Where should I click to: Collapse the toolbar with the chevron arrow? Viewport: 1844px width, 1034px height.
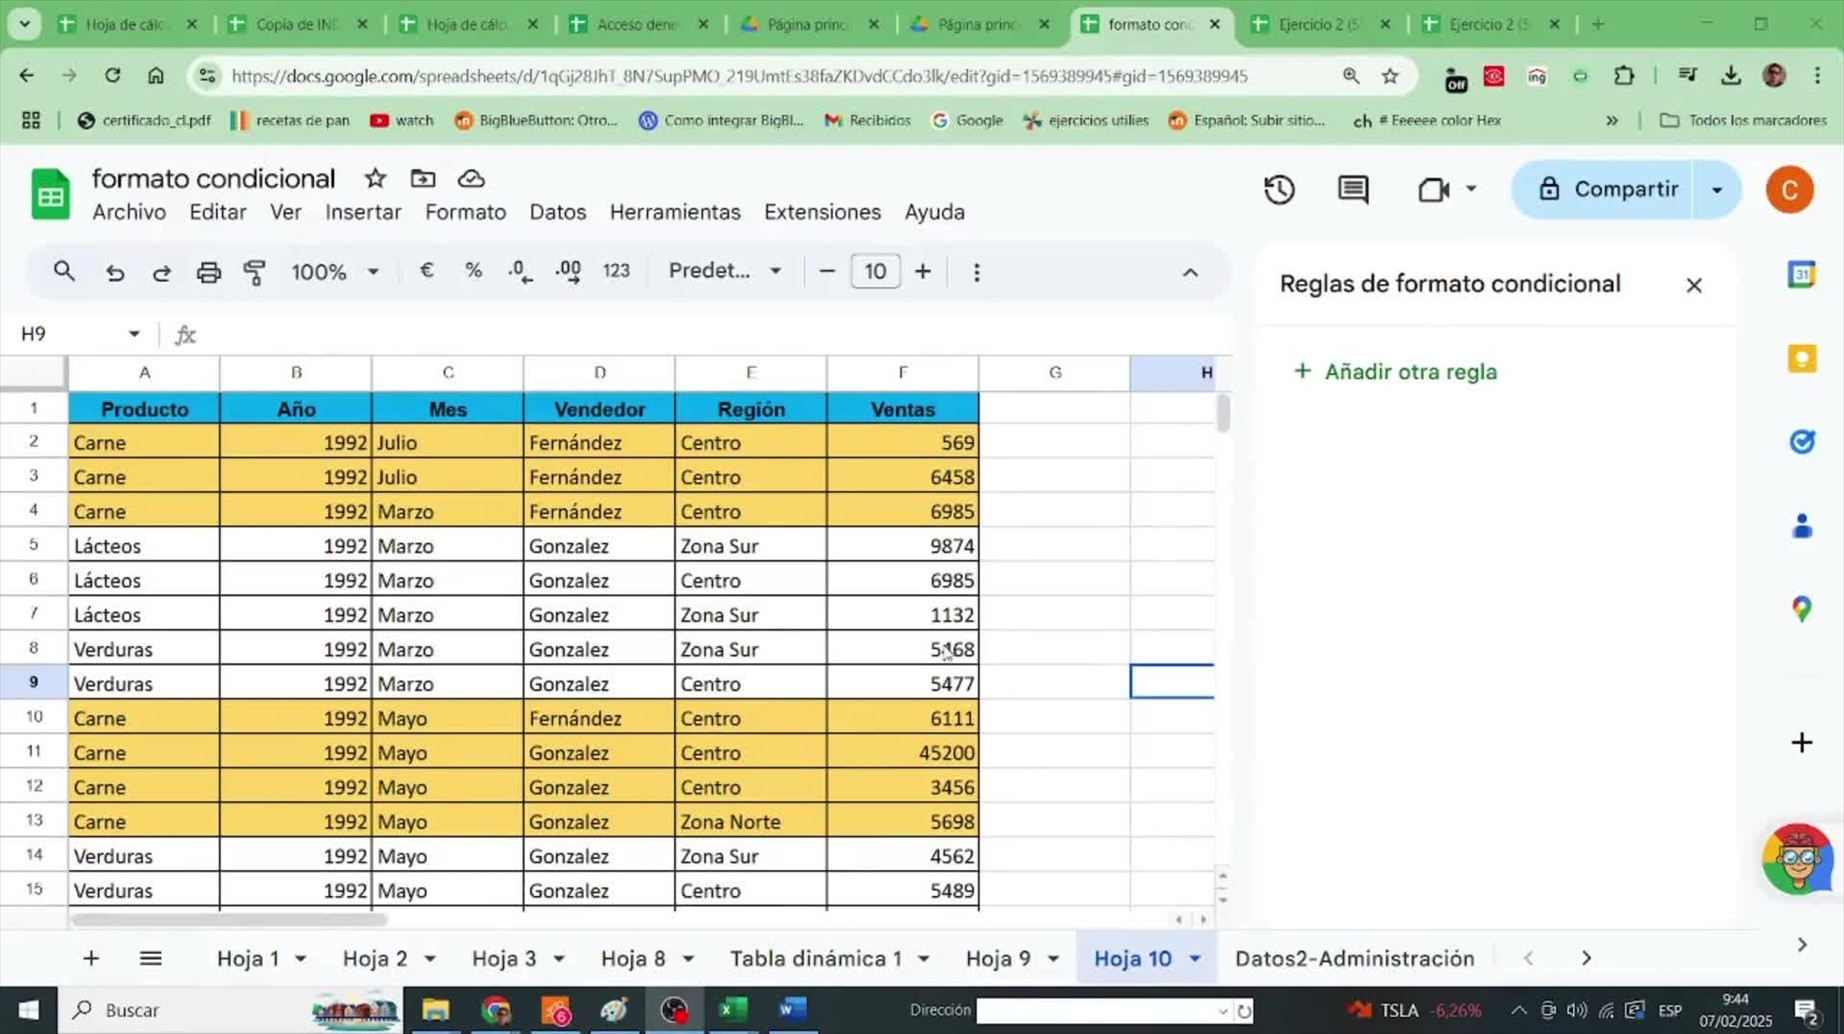tap(1190, 272)
